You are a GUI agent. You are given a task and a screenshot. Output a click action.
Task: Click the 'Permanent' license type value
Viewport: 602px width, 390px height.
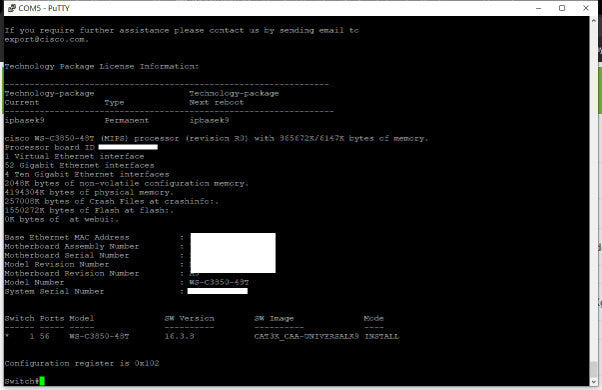pyautogui.click(x=127, y=121)
